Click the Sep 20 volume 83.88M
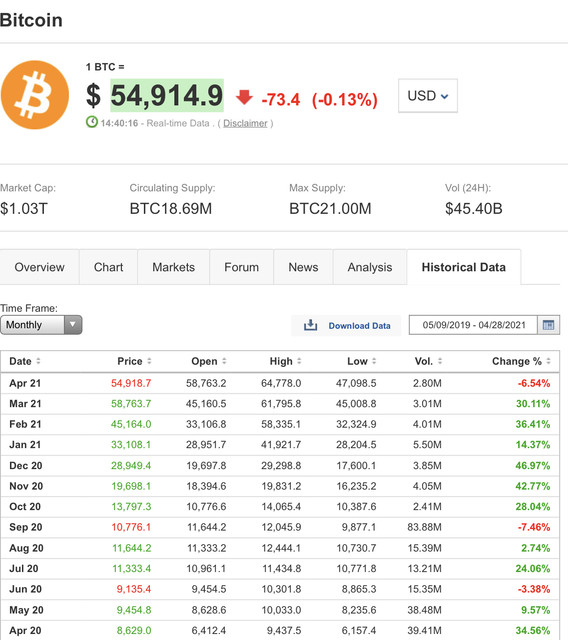This screenshot has height=640, width=568. pyautogui.click(x=424, y=527)
